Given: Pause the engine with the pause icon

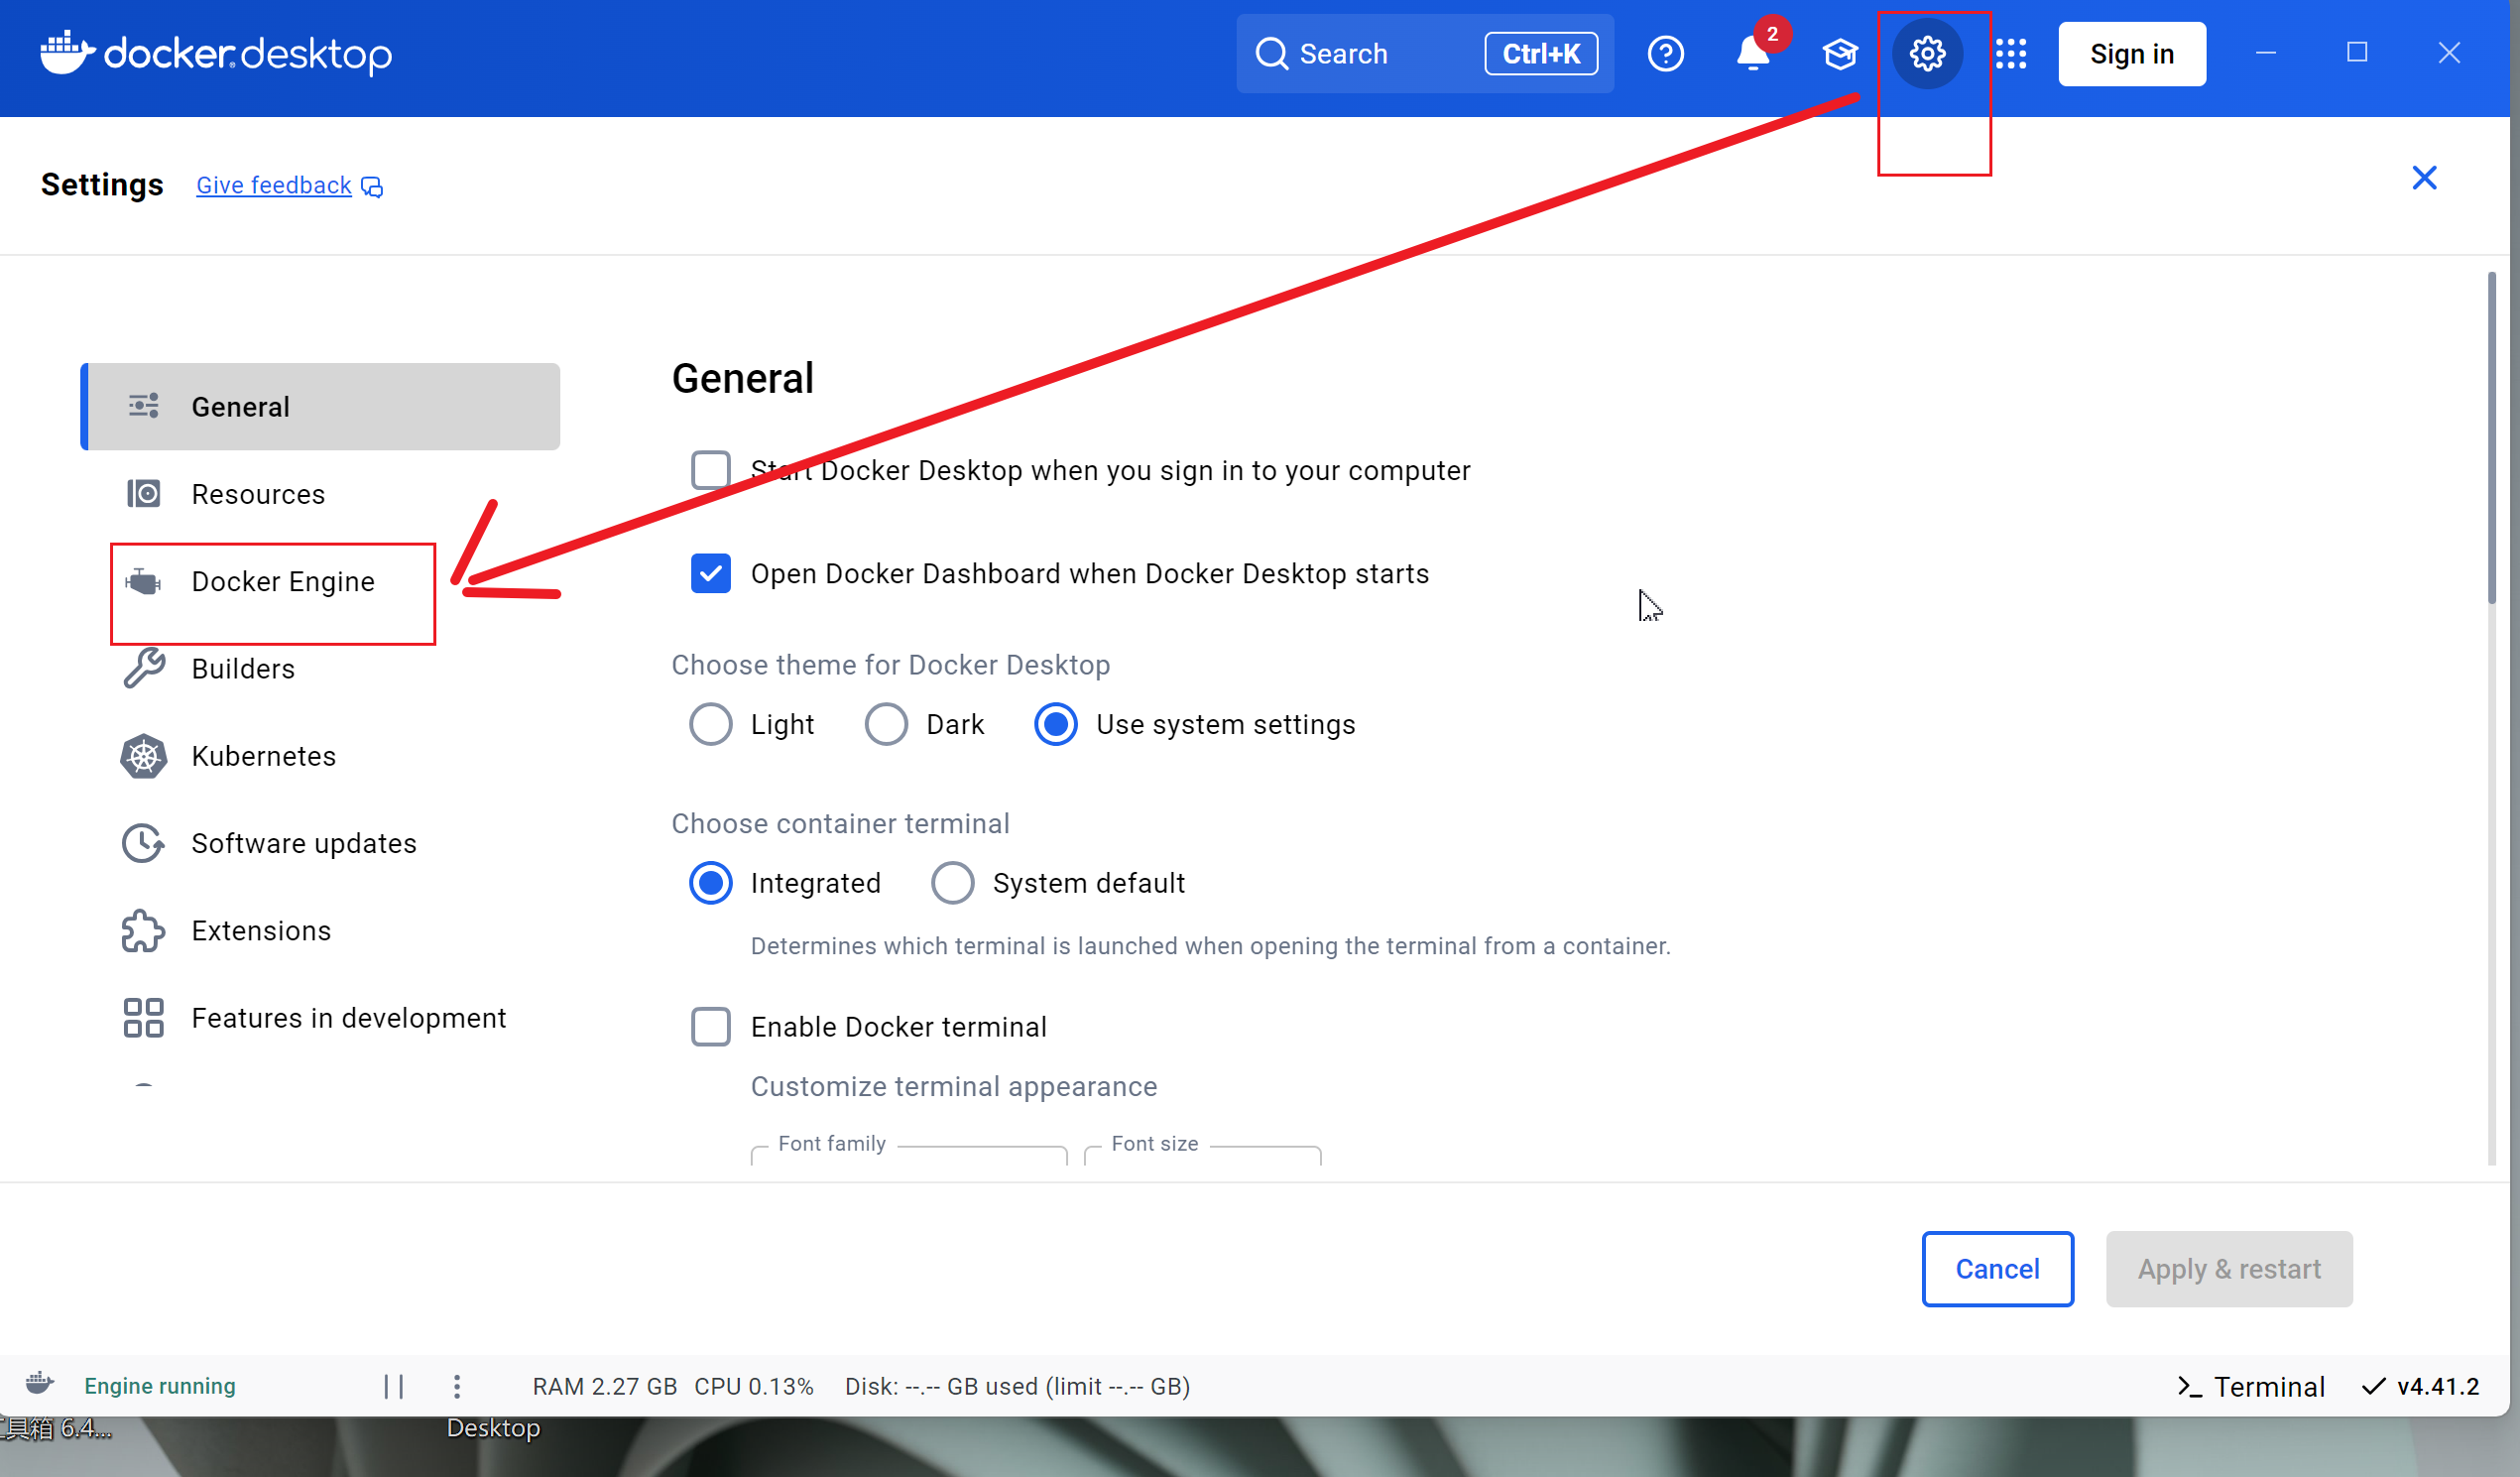Looking at the screenshot, I should tap(394, 1385).
